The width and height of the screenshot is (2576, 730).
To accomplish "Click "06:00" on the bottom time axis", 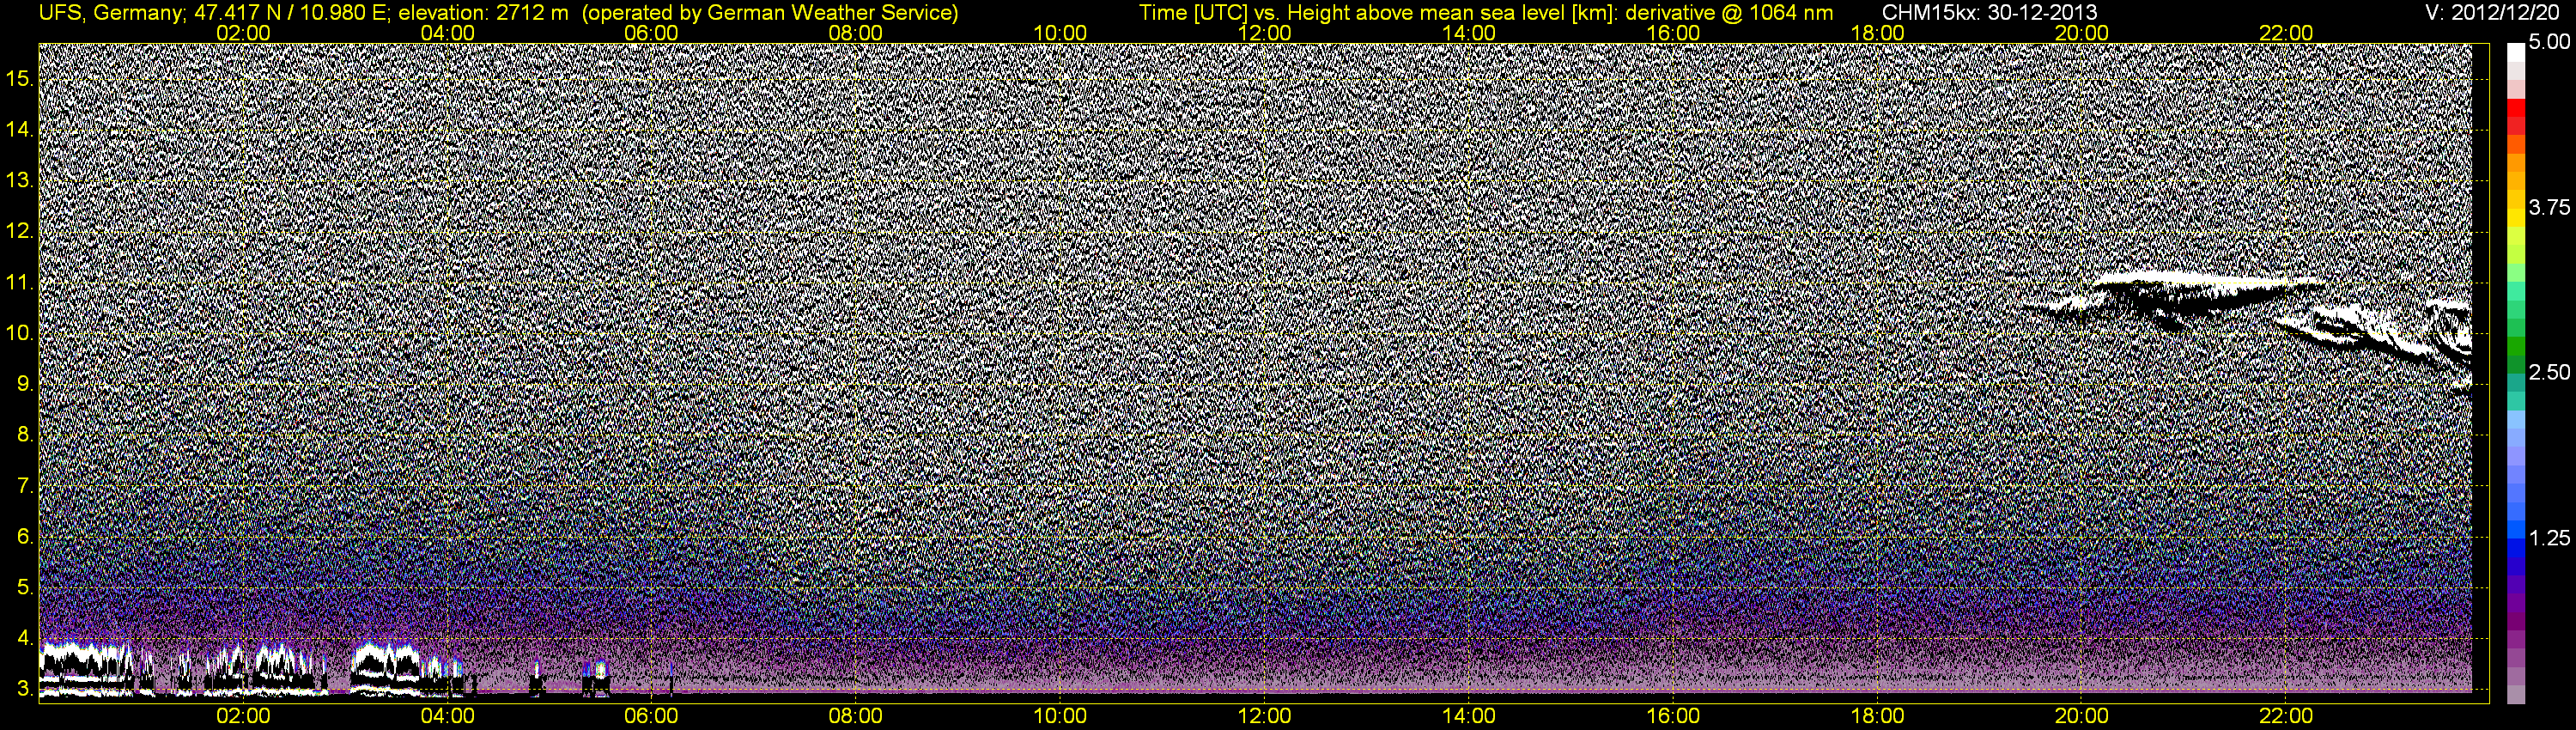I will (x=651, y=716).
